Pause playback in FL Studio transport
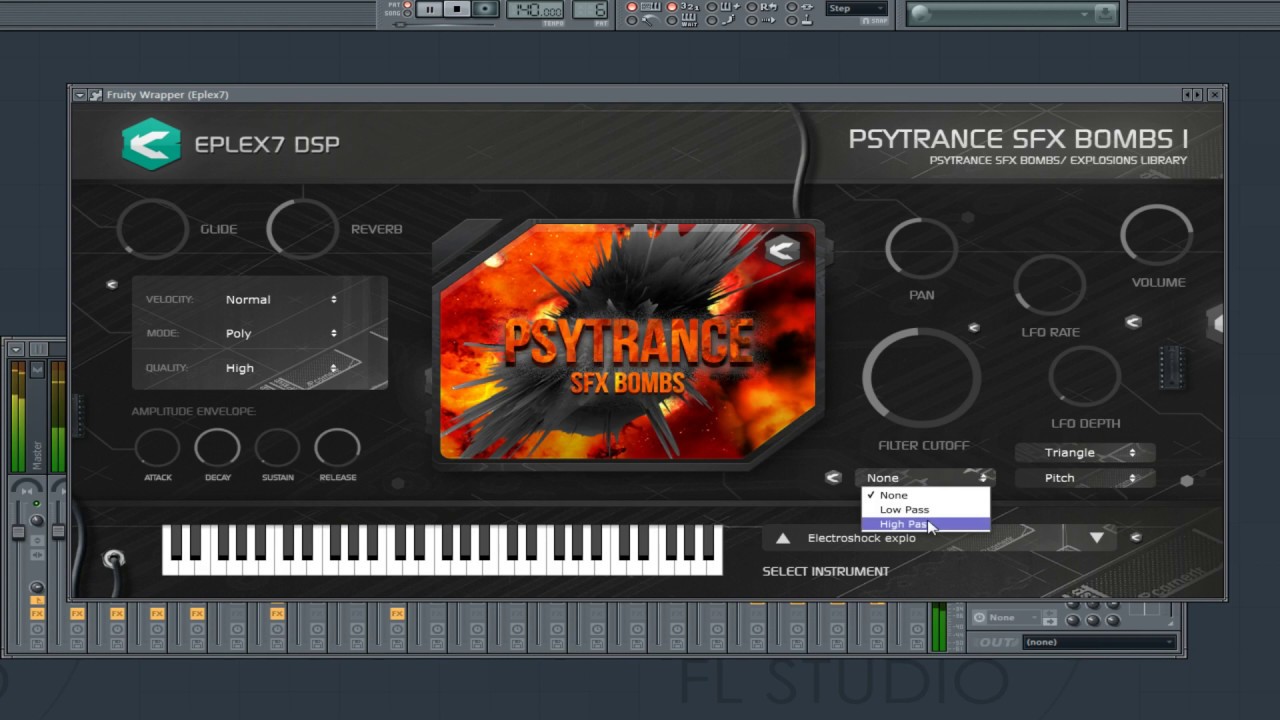 (x=430, y=9)
